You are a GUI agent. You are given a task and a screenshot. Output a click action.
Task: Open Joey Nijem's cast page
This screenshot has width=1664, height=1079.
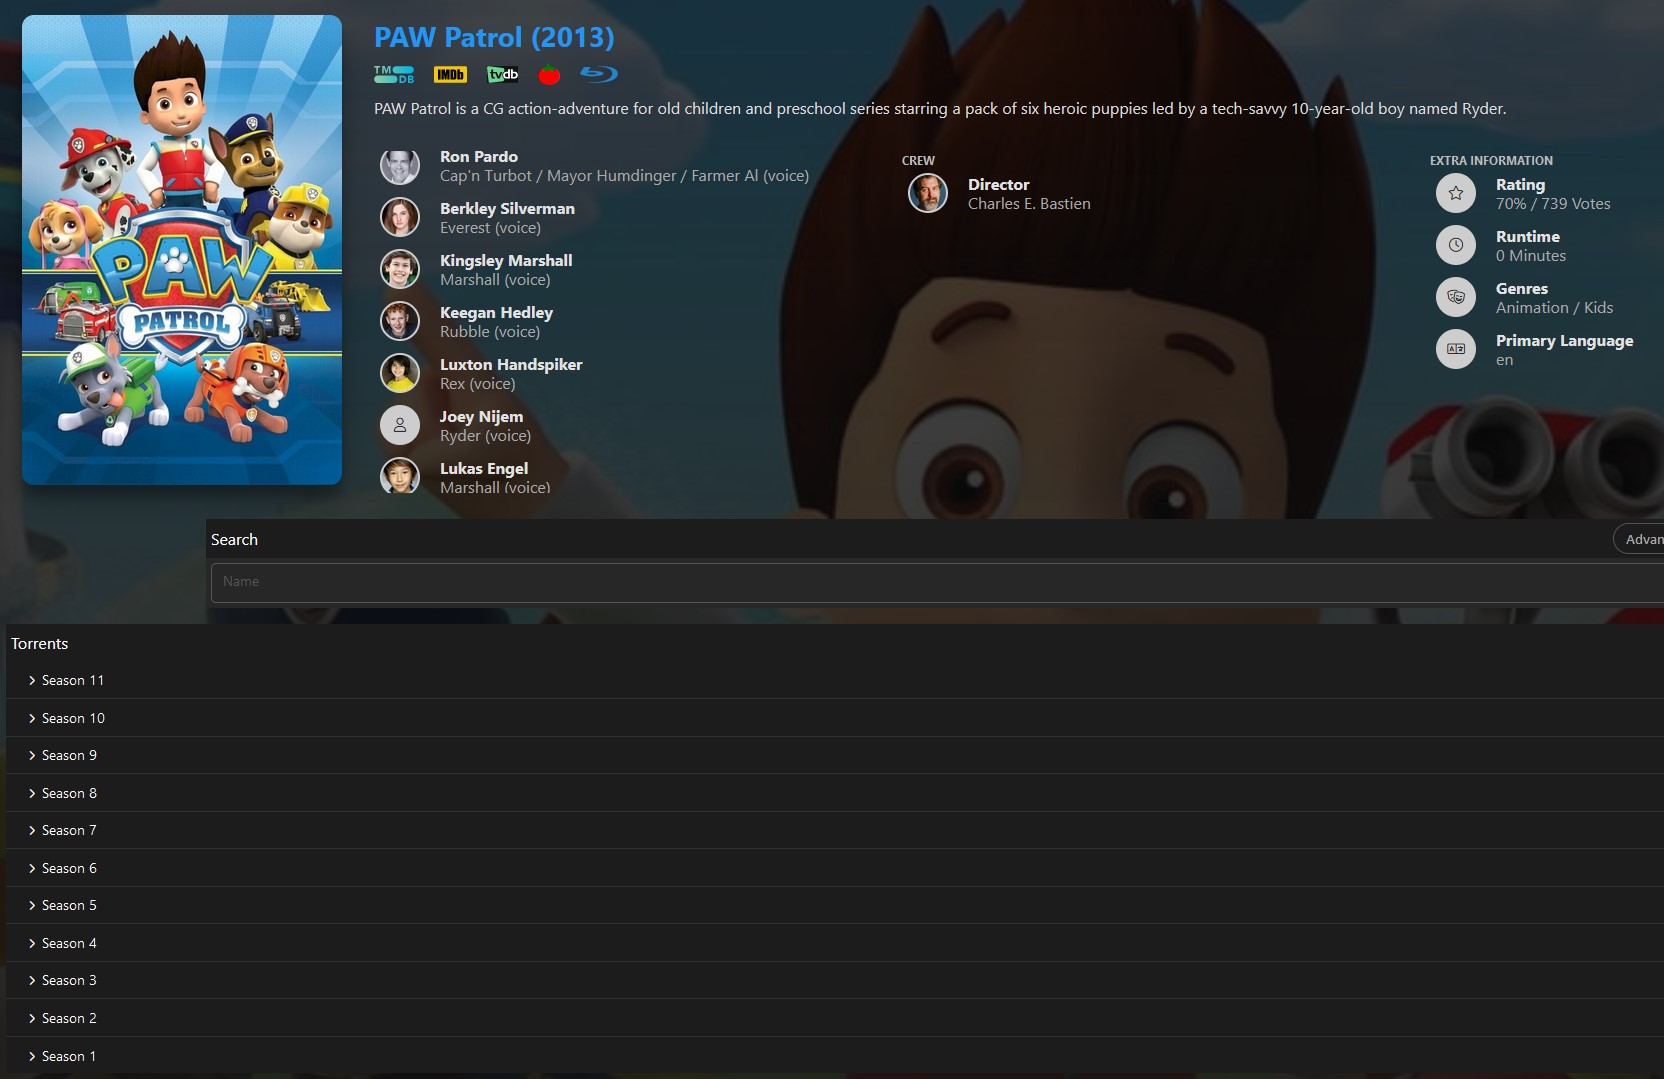pyautogui.click(x=481, y=417)
